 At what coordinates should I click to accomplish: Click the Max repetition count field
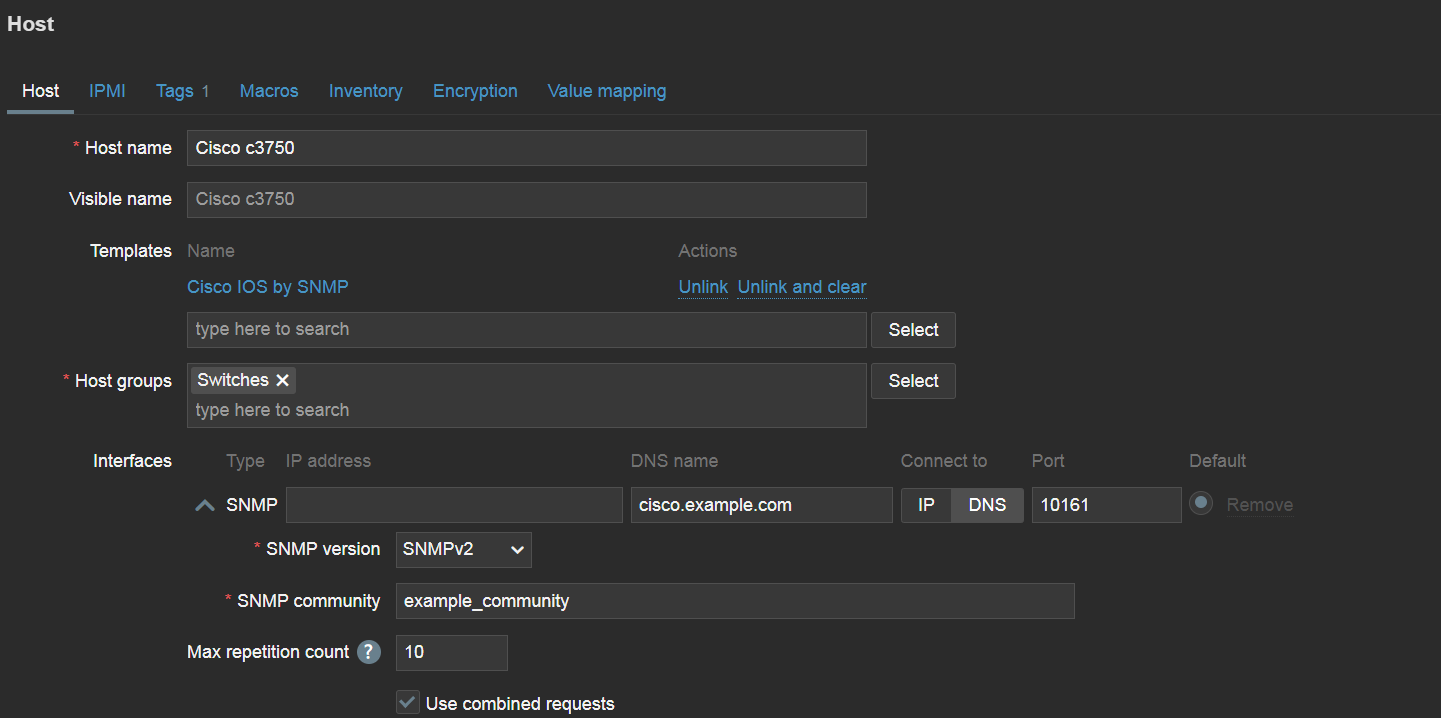pos(452,652)
